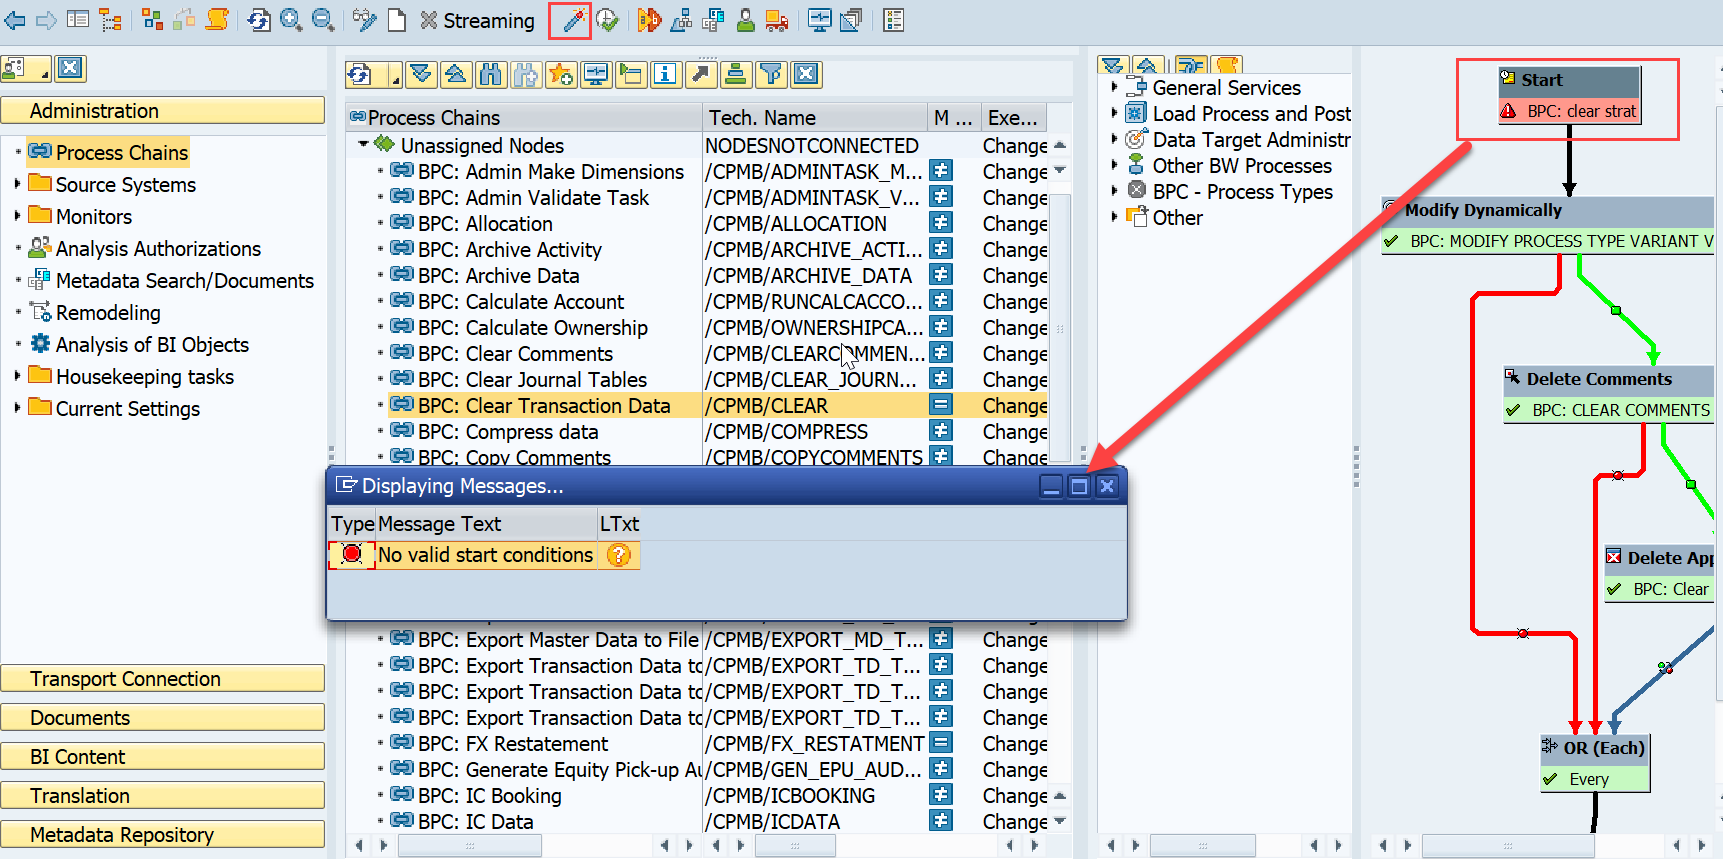
Task: Open the dropdown arrow beside tree refresh
Action: click(394, 74)
